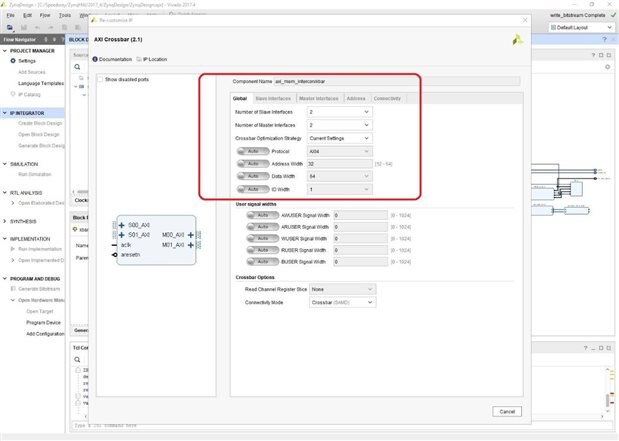
Task: Click Program Device in Flow Navigator
Action: [x=43, y=323]
